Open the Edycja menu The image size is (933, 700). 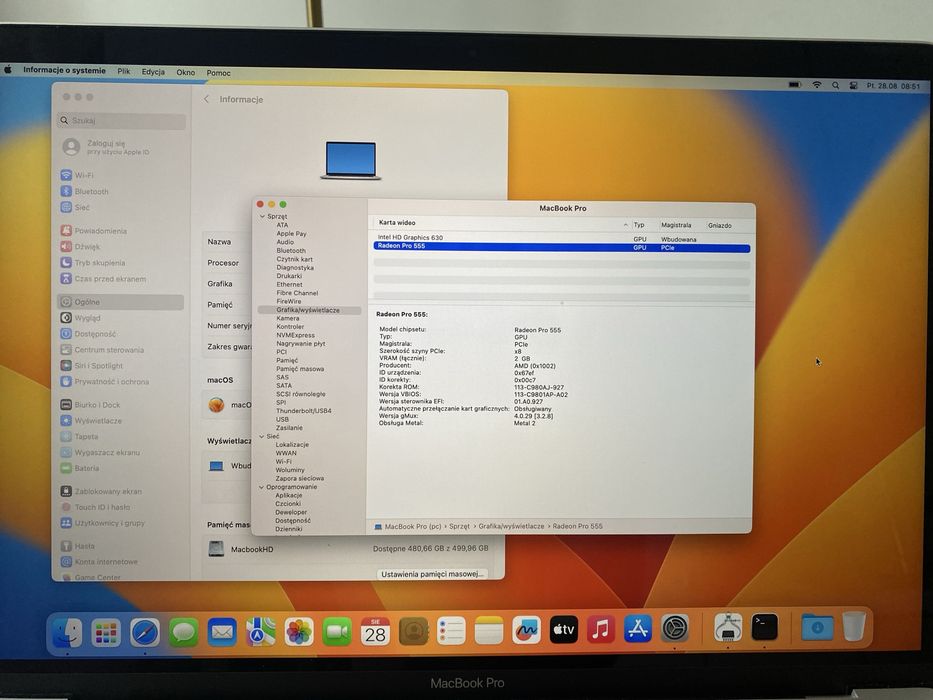[153, 71]
